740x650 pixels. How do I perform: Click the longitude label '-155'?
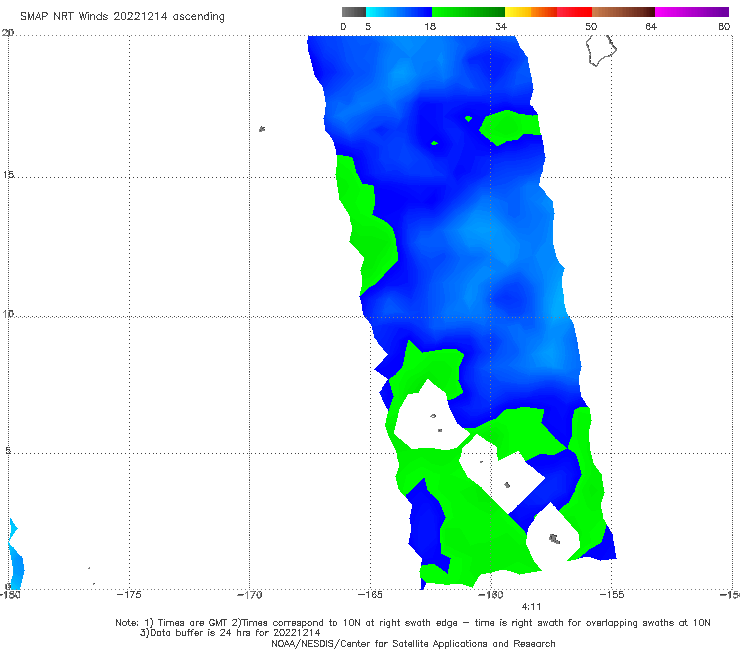[612, 595]
